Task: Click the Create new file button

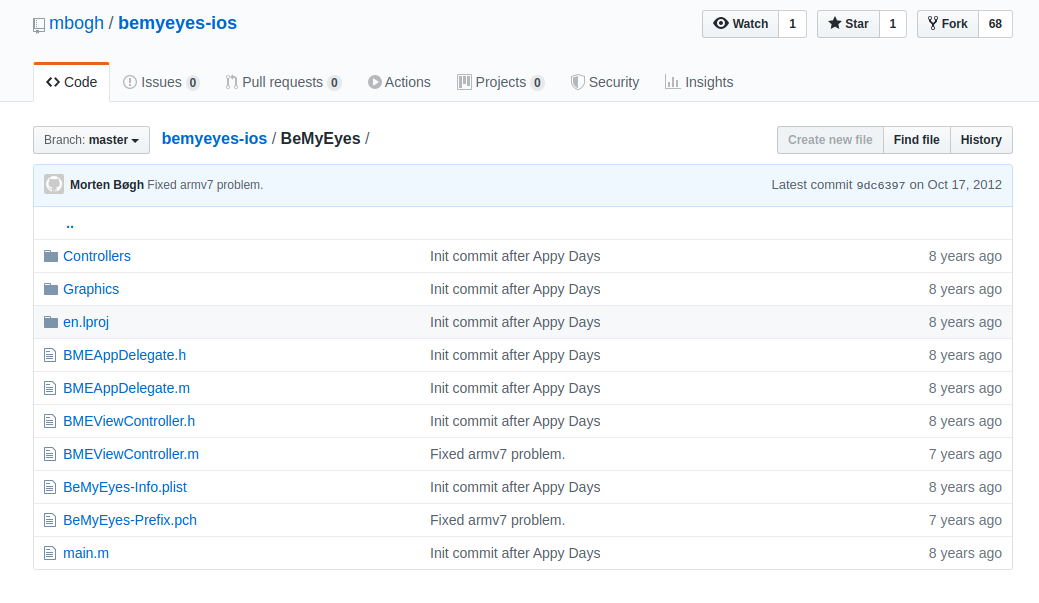Action: pyautogui.click(x=830, y=140)
